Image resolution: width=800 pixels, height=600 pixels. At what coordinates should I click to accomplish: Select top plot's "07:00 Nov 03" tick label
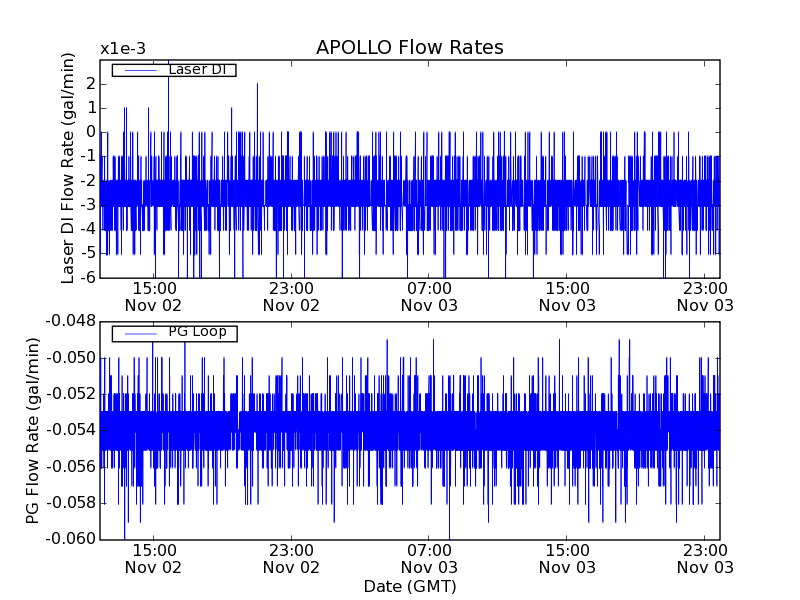pos(429,296)
